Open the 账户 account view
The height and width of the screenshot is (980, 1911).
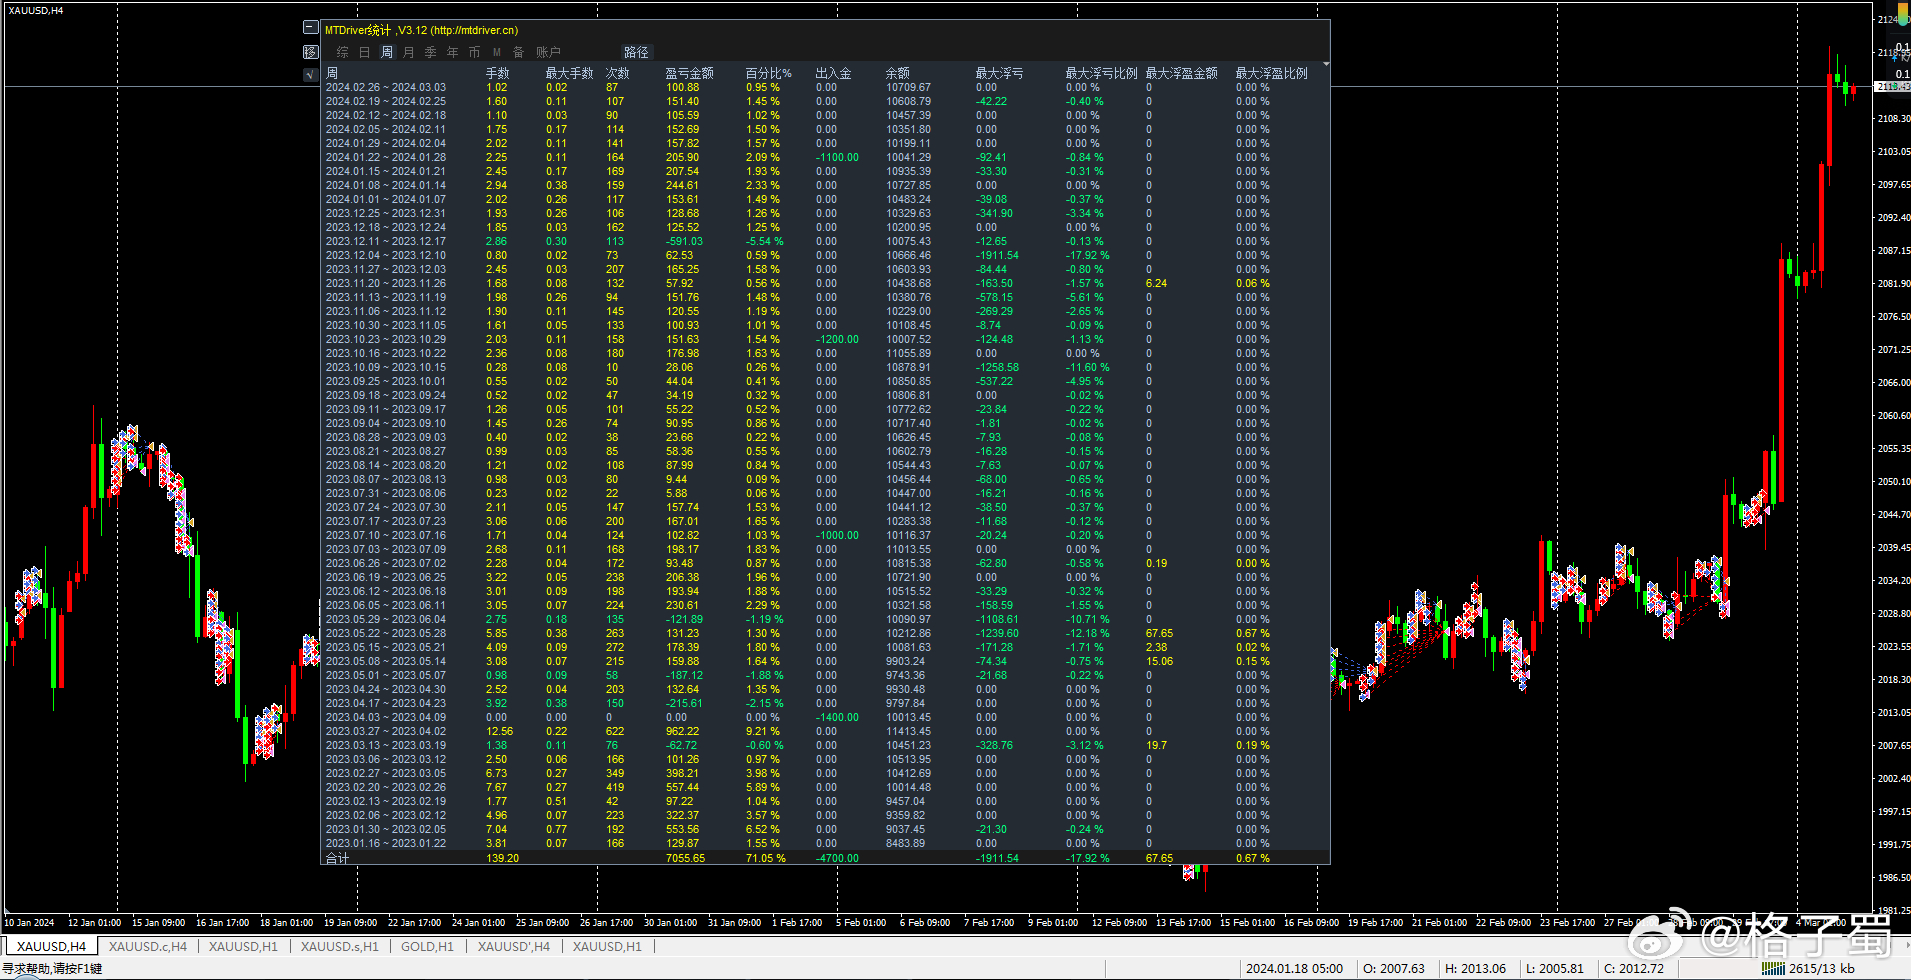click(x=548, y=52)
